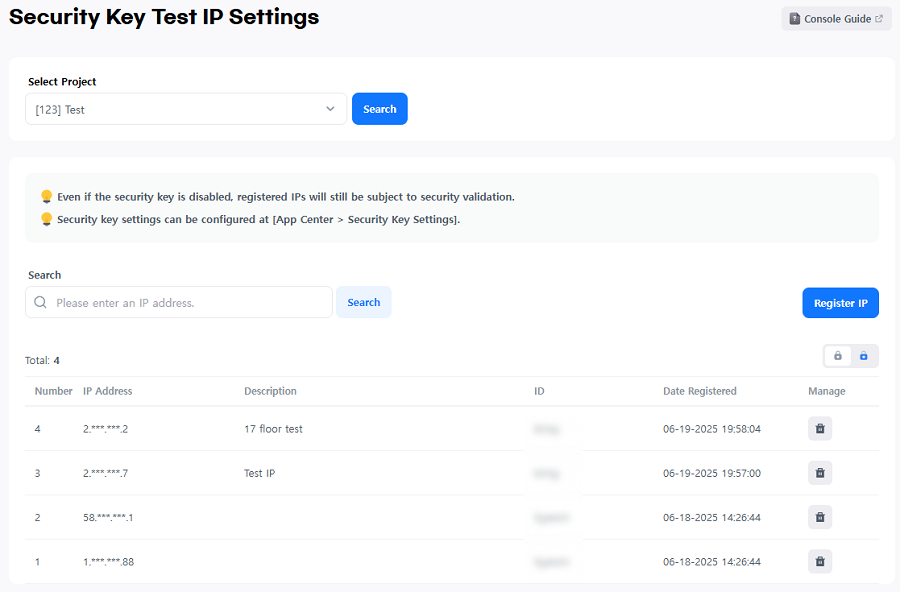The height and width of the screenshot is (592, 900).
Task: Delete the 'Test IP' row
Action: [819, 473]
